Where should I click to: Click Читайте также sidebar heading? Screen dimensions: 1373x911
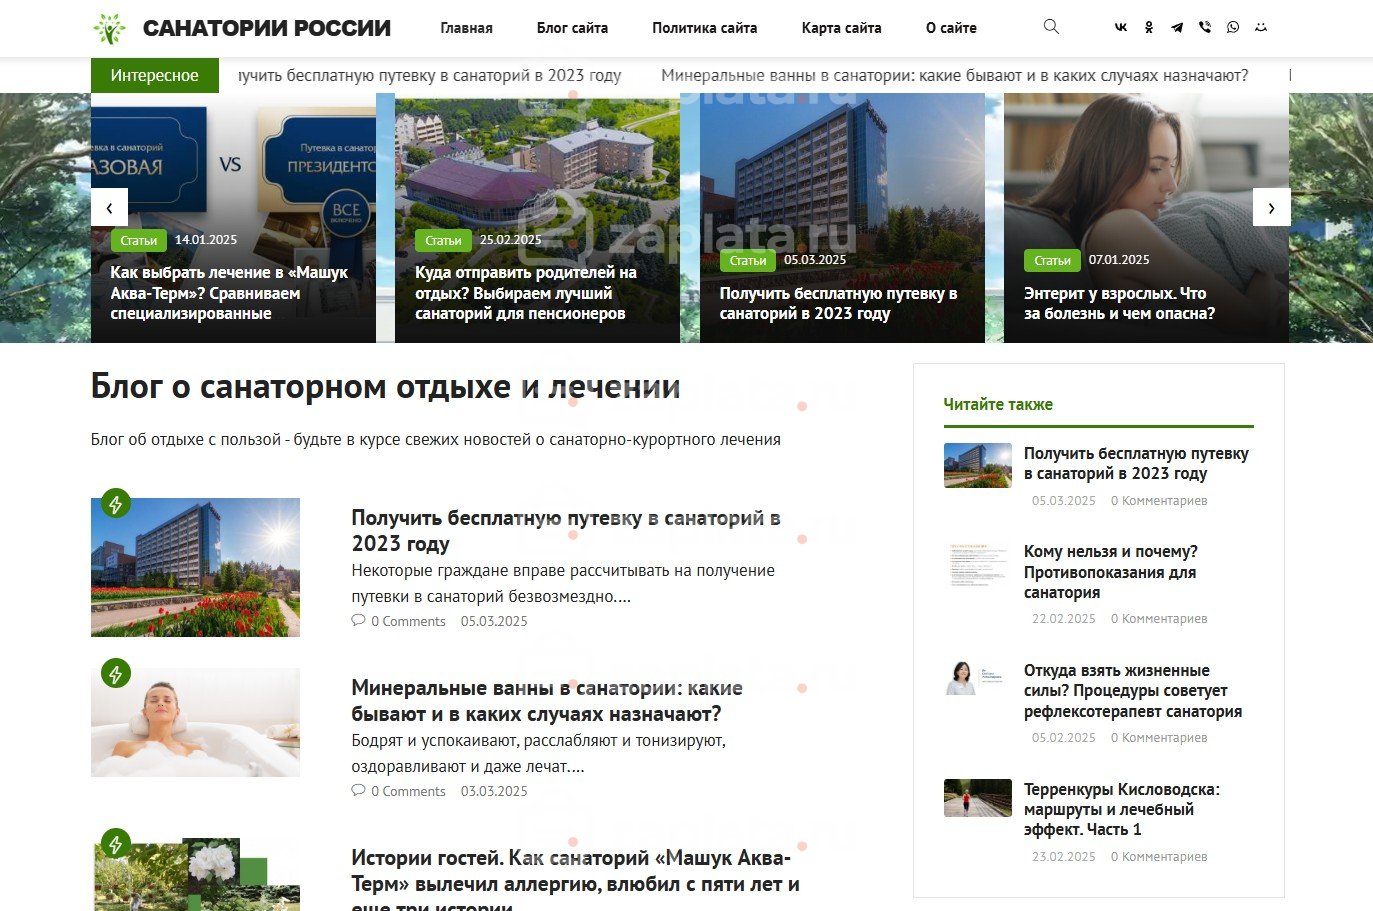point(998,404)
